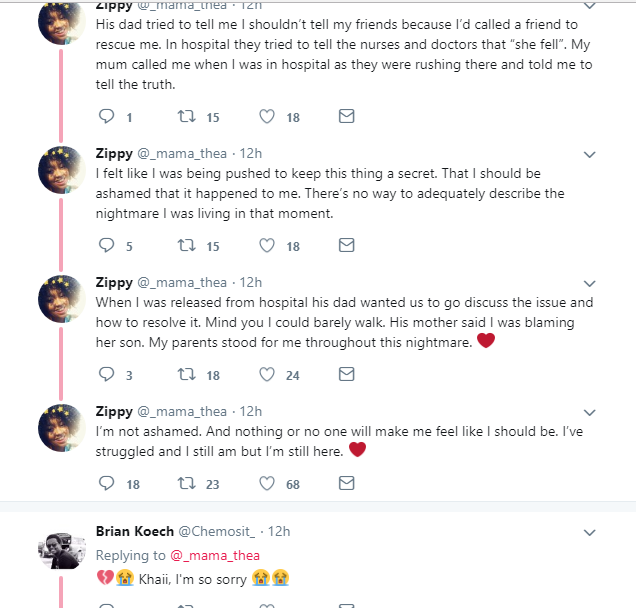Open more options for 'keep this thing a secret' tweet
The image size is (636, 608).
point(589,155)
